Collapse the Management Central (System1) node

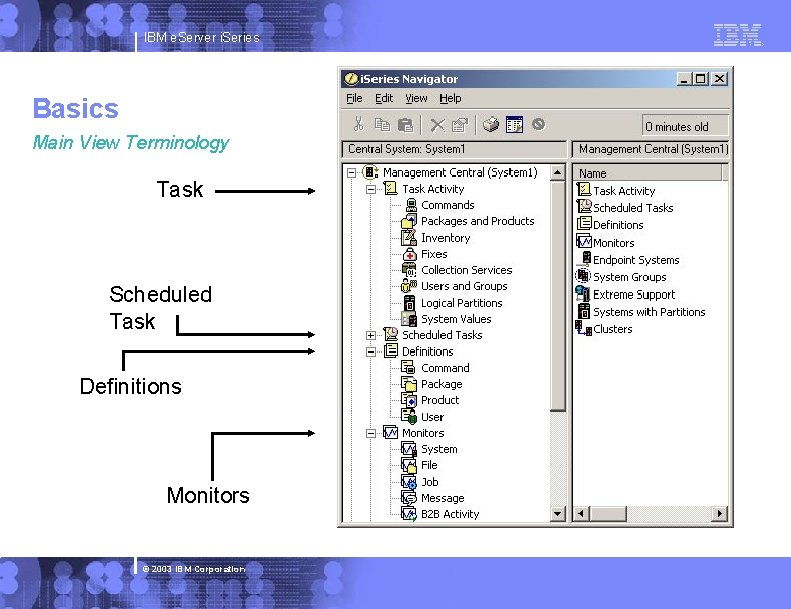pos(352,173)
